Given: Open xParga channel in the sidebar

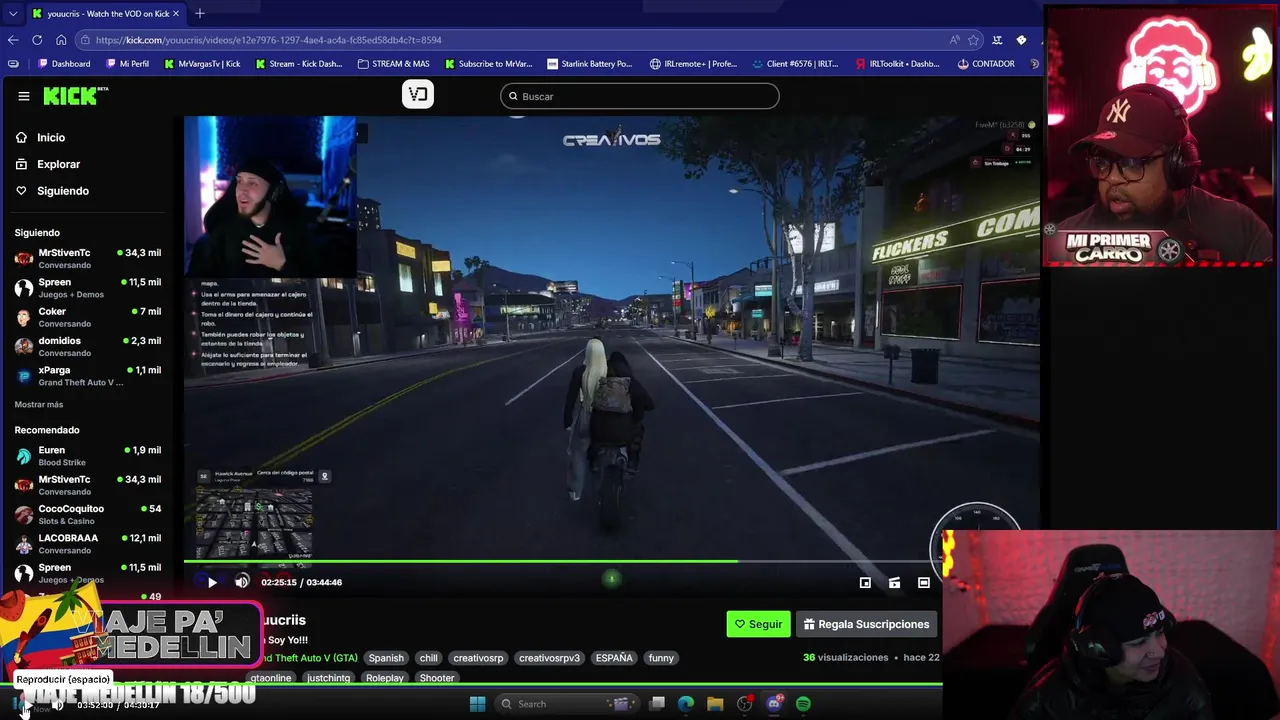Looking at the screenshot, I should pos(88,376).
